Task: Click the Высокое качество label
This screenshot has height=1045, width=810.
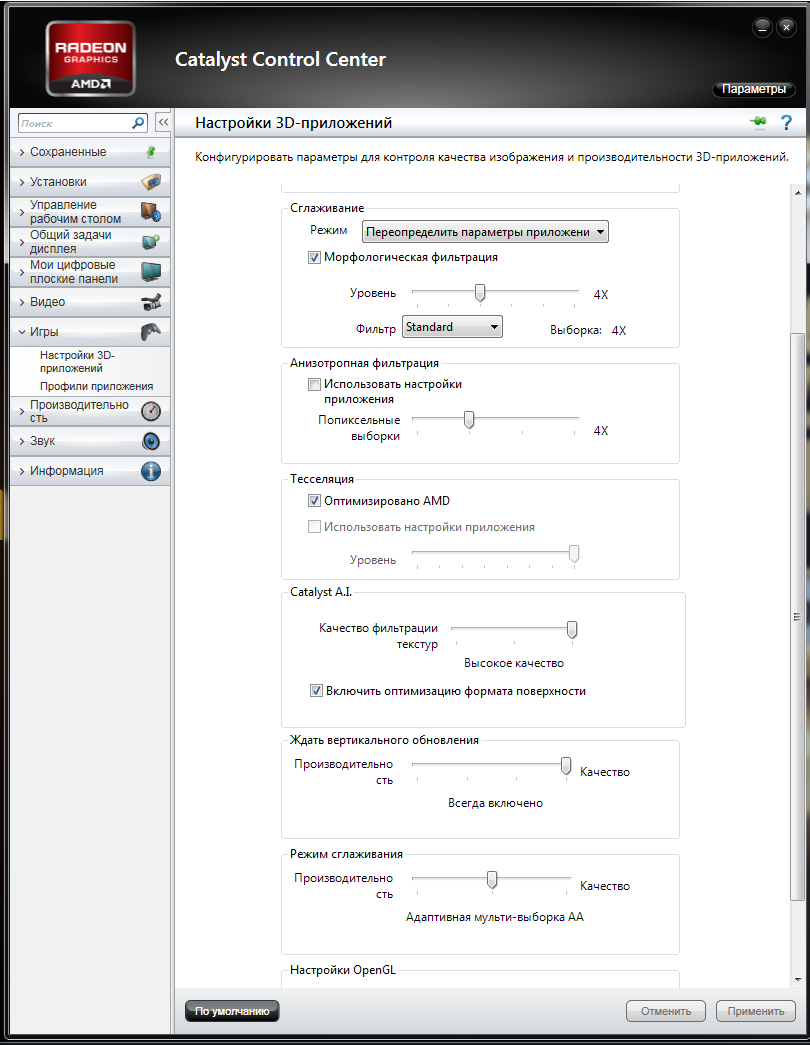Action: point(514,663)
